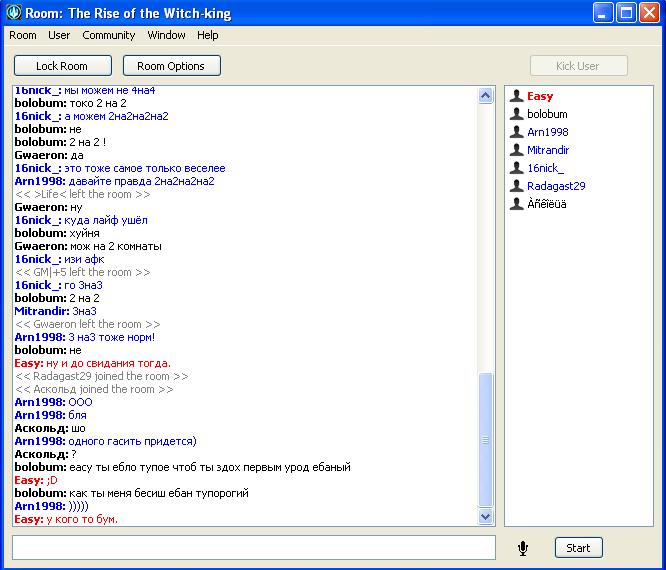Open Room Options
Image resolution: width=666 pixels, height=570 pixels.
(172, 66)
